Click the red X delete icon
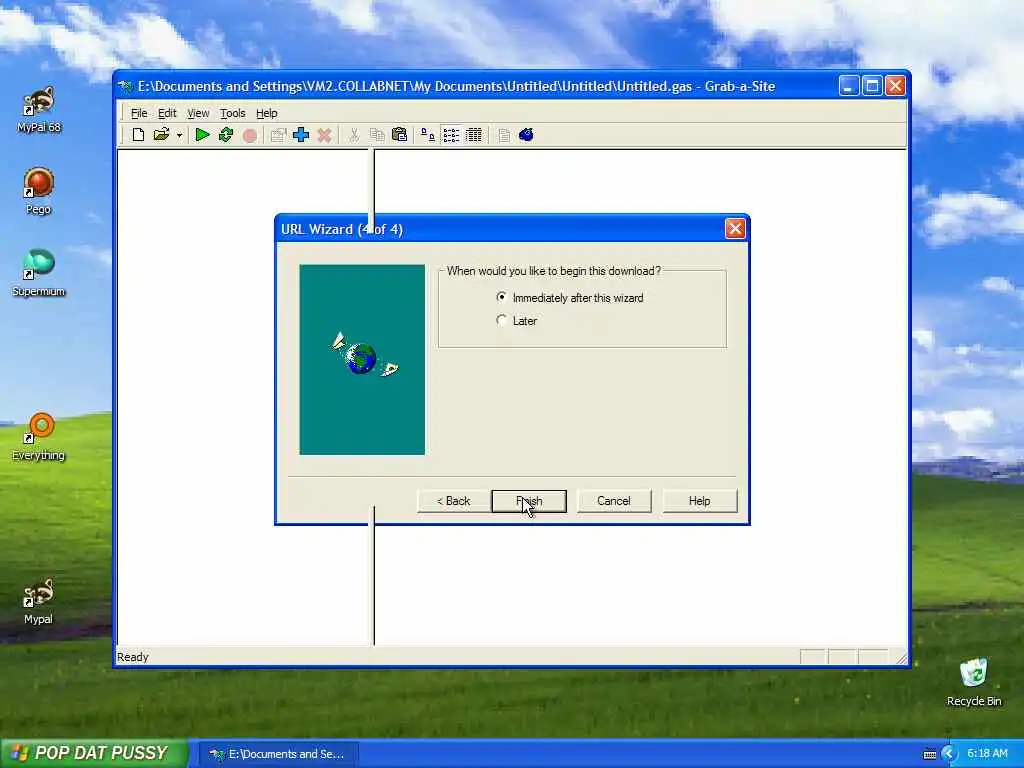This screenshot has width=1024, height=768. (x=324, y=135)
